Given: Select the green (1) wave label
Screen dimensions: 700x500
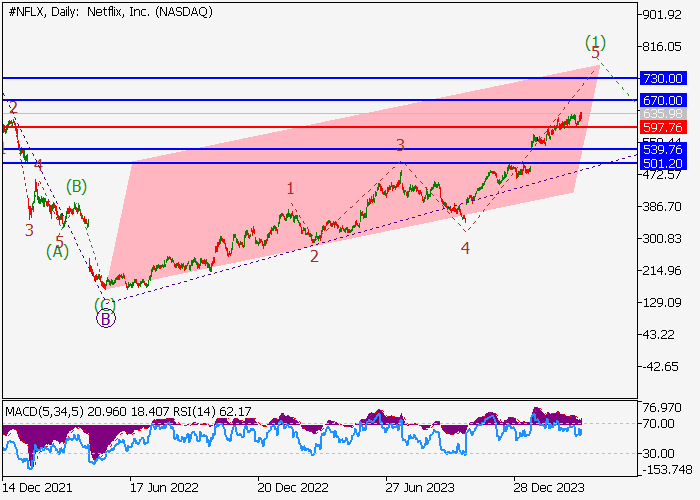Looking at the screenshot, I should pos(596,42).
